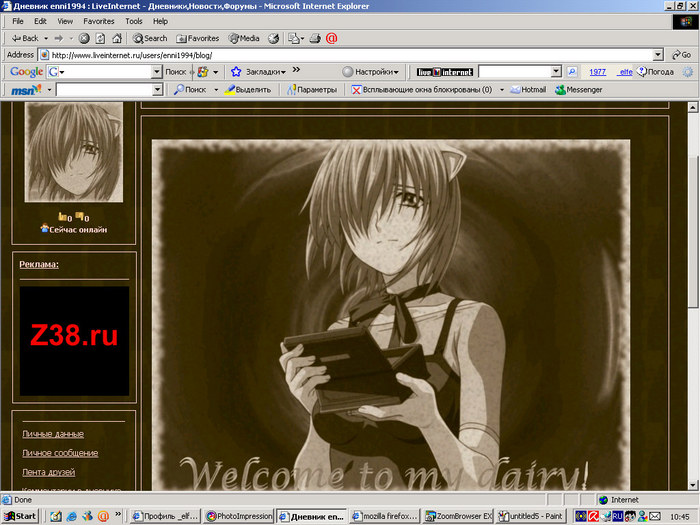Click the gear icon at toolbar's right end

coord(688,71)
